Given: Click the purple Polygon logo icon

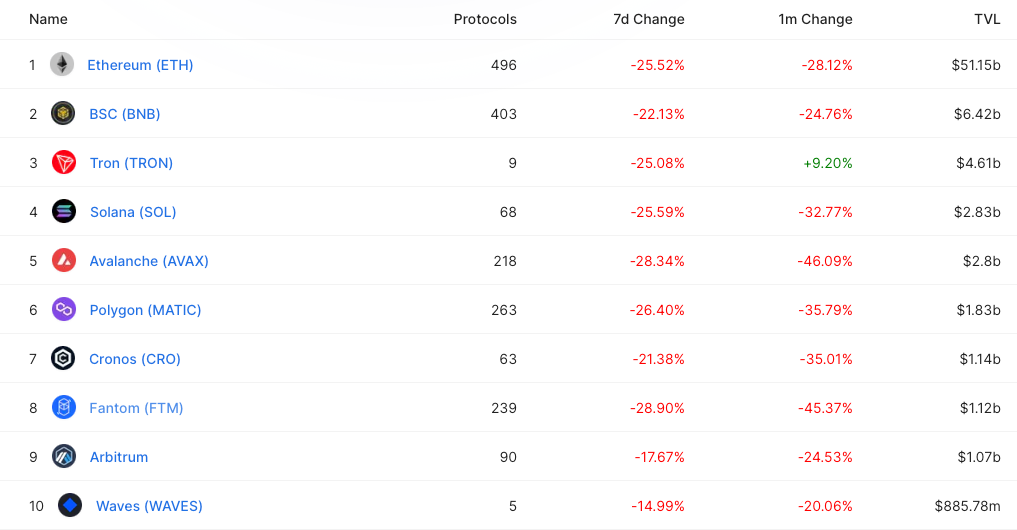Looking at the screenshot, I should (64, 309).
